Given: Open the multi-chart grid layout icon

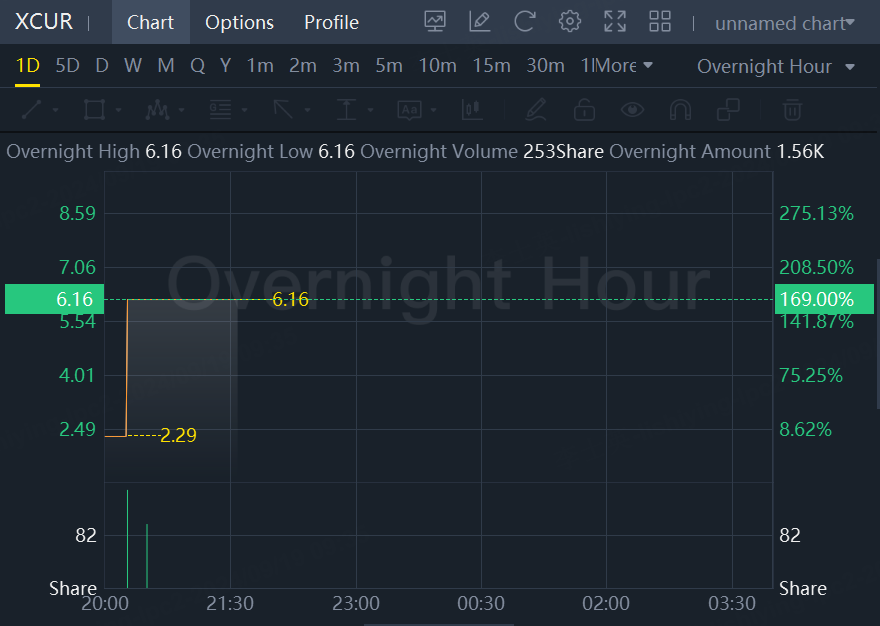Looking at the screenshot, I should point(659,22).
